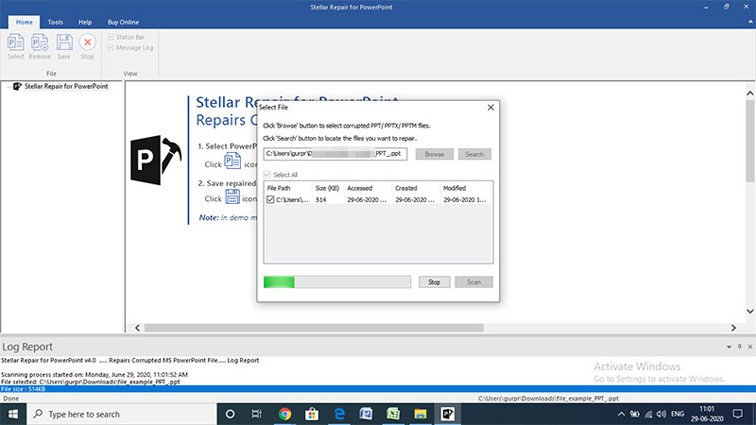756x425 pixels.
Task: Open Google Chrome from the taskbar
Action: pos(285,414)
